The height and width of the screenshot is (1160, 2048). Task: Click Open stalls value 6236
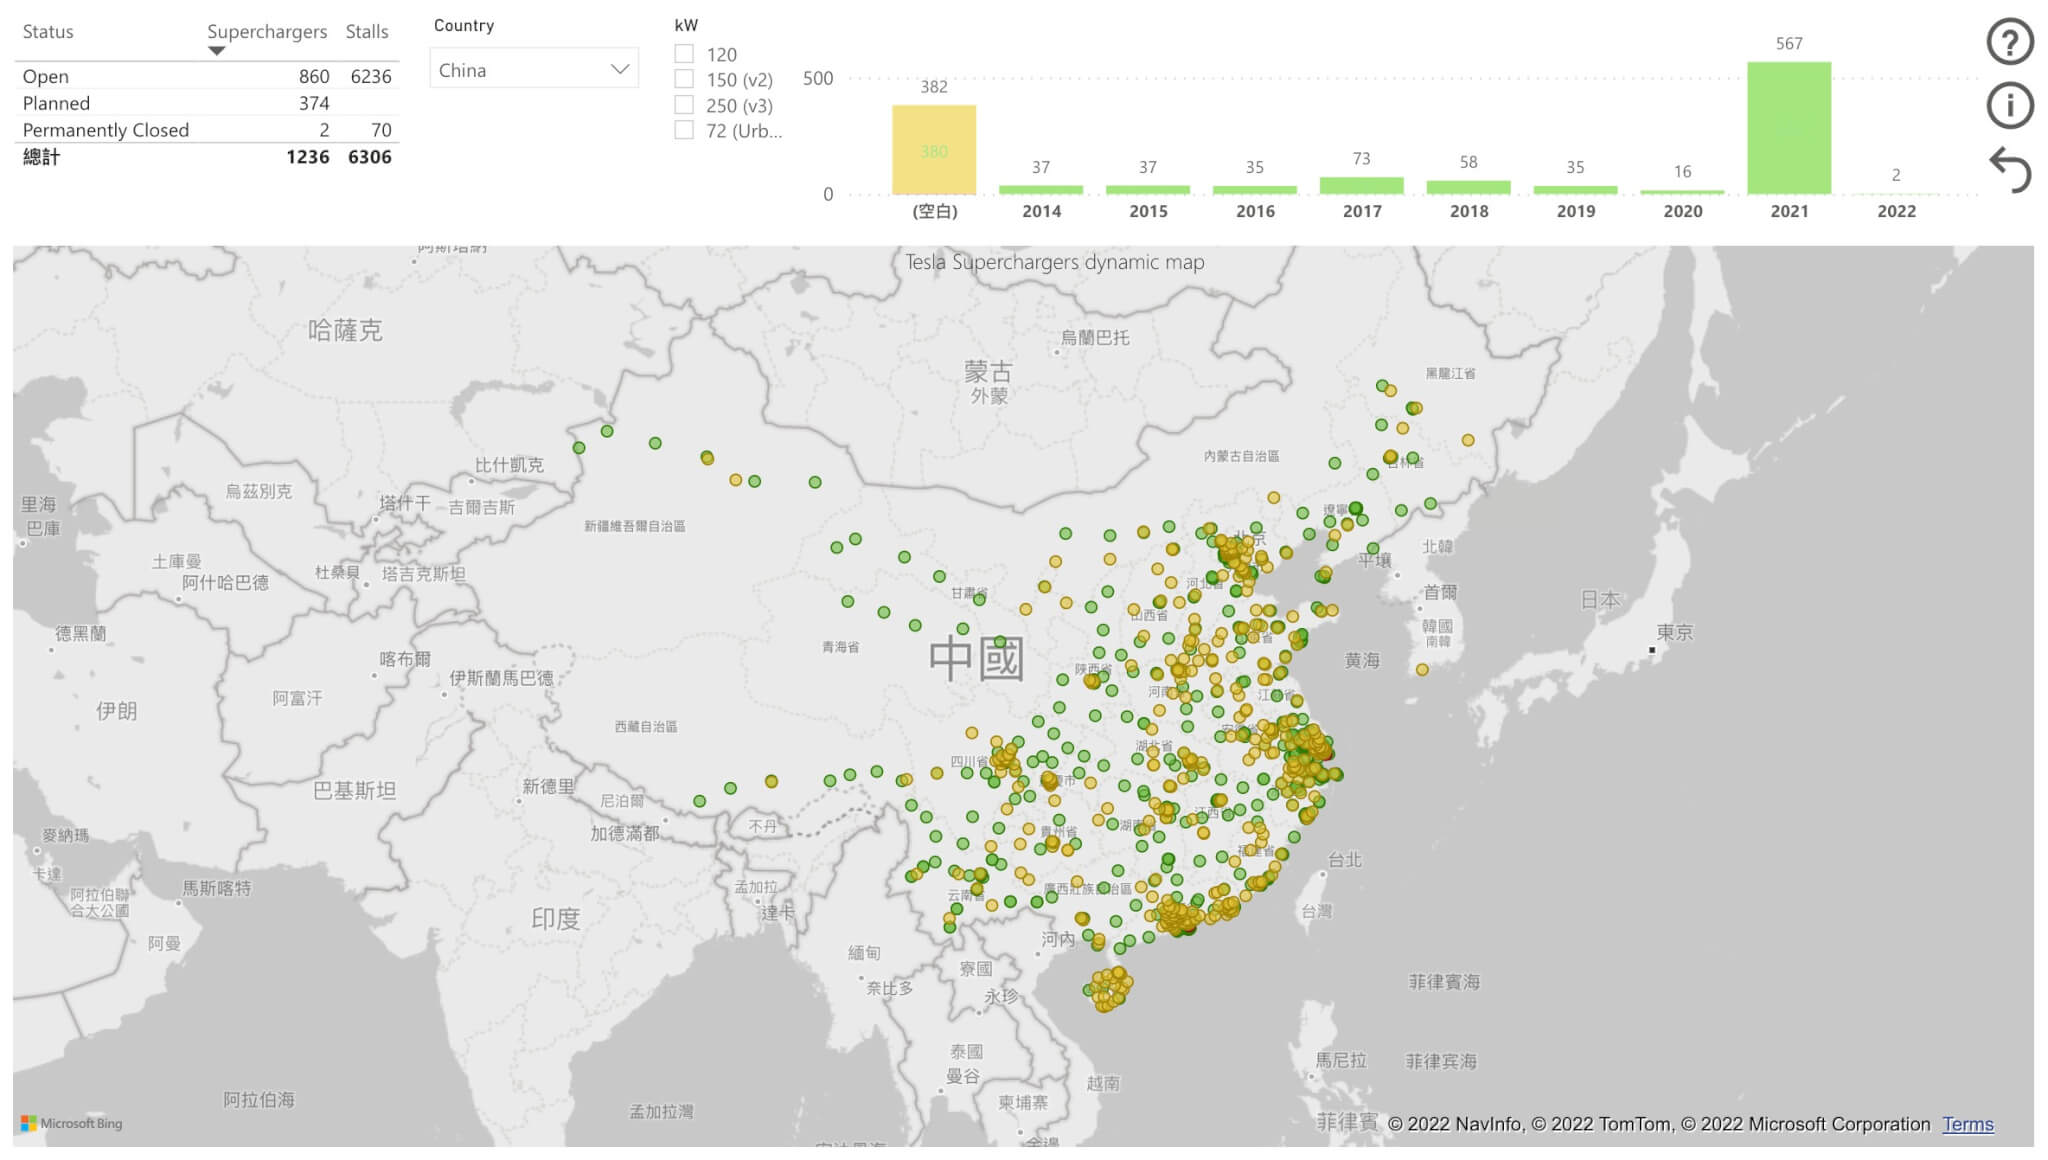point(371,76)
